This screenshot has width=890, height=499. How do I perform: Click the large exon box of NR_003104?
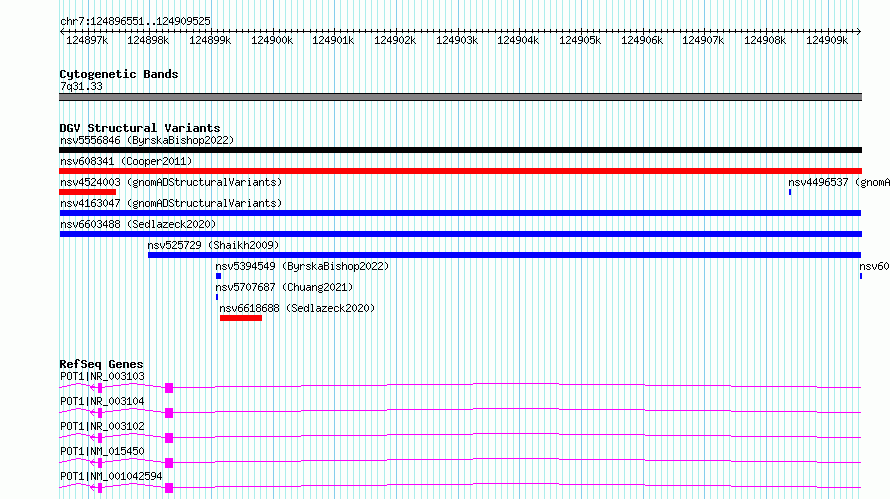tap(169, 413)
